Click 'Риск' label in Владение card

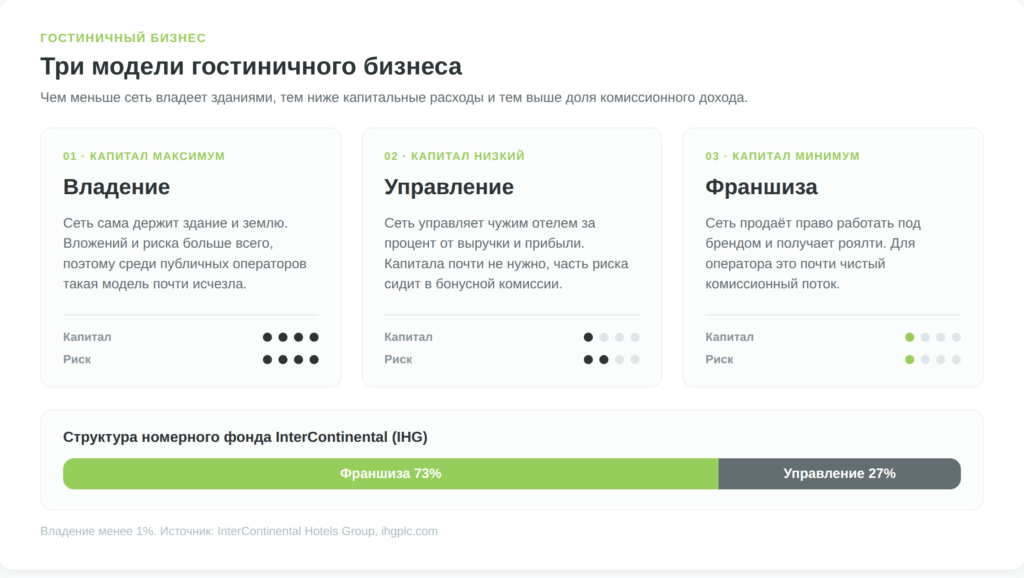[x=77, y=359]
